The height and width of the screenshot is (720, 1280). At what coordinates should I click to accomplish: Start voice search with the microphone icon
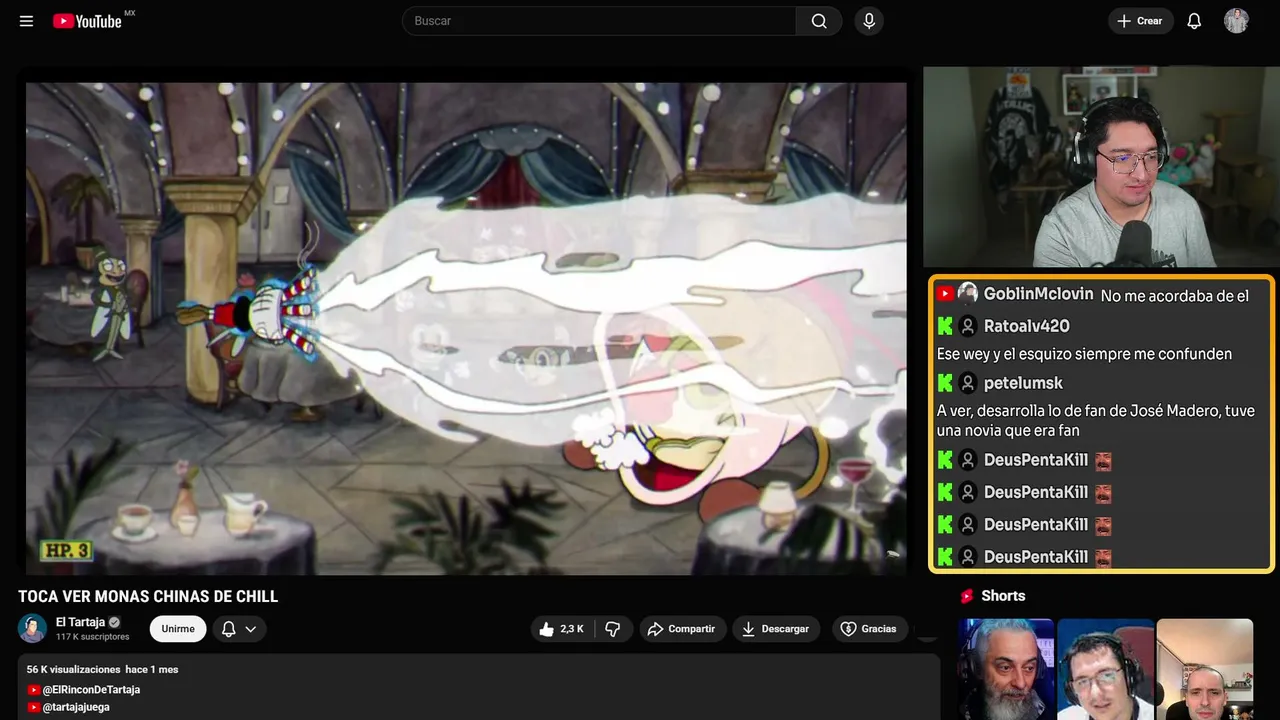869,21
